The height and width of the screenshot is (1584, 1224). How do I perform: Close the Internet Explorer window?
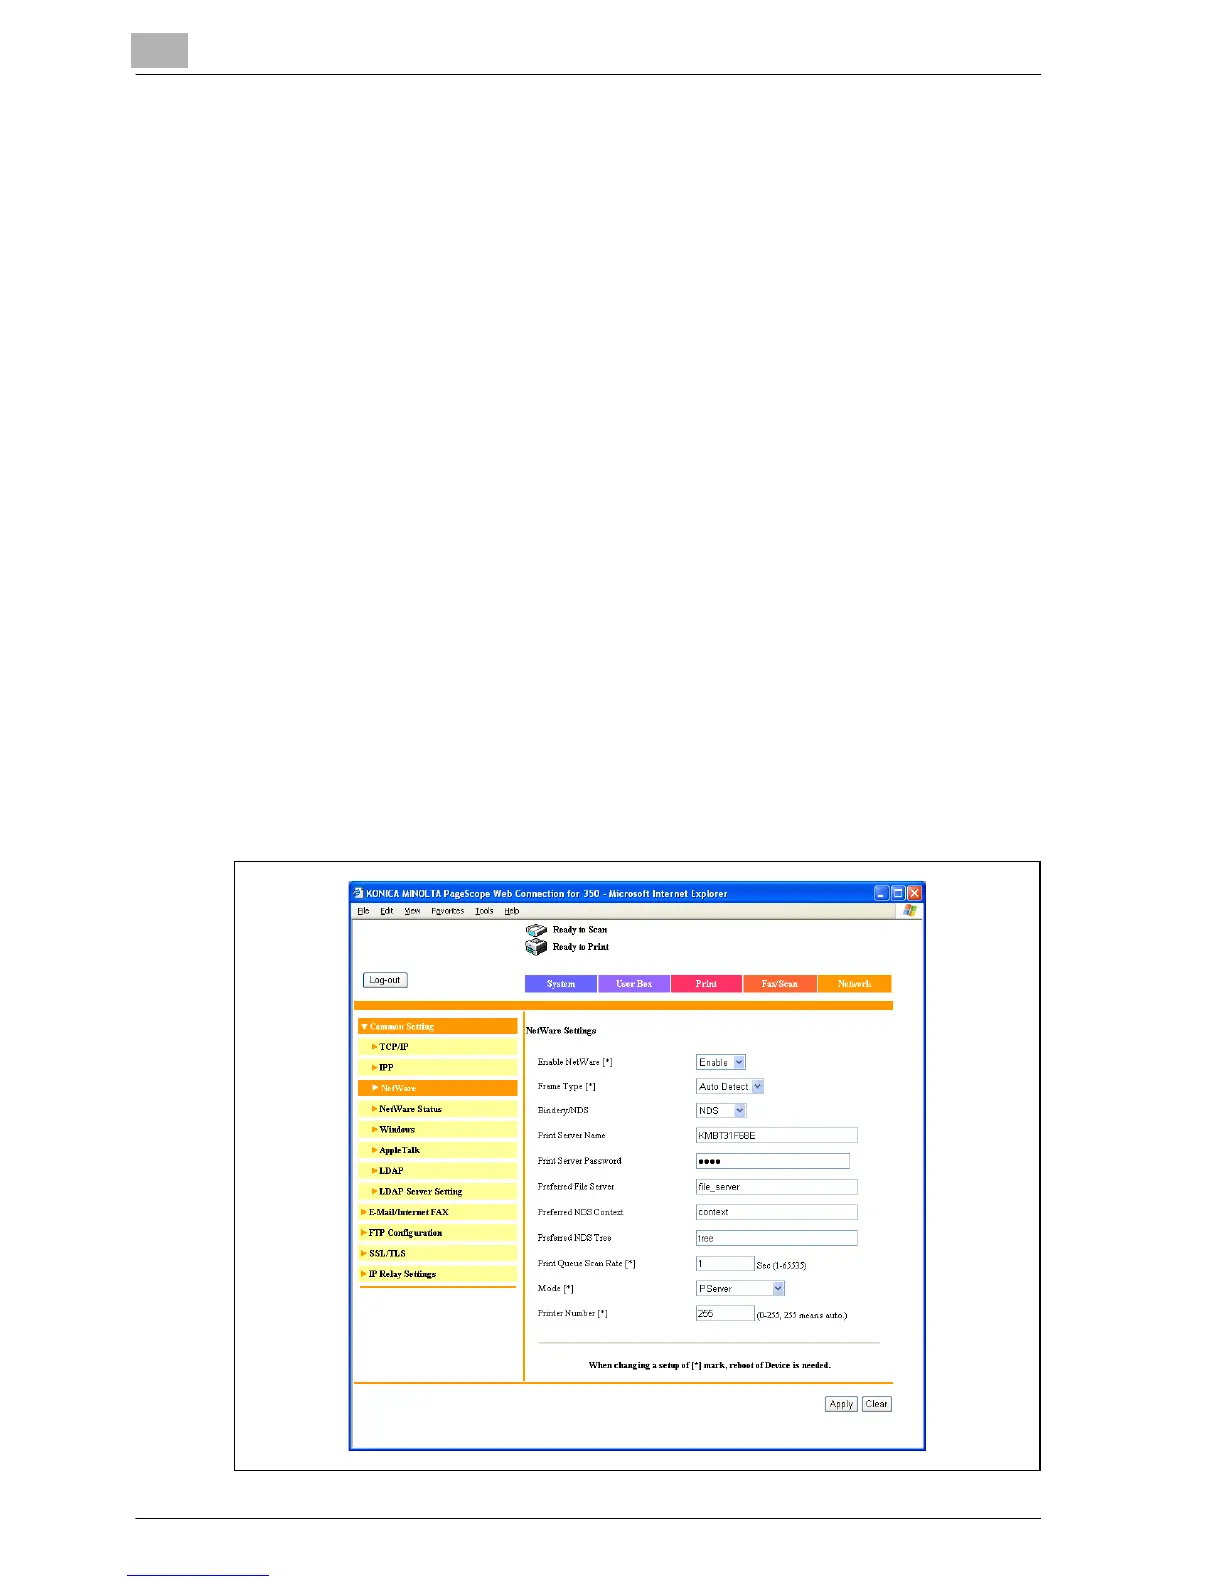[914, 893]
